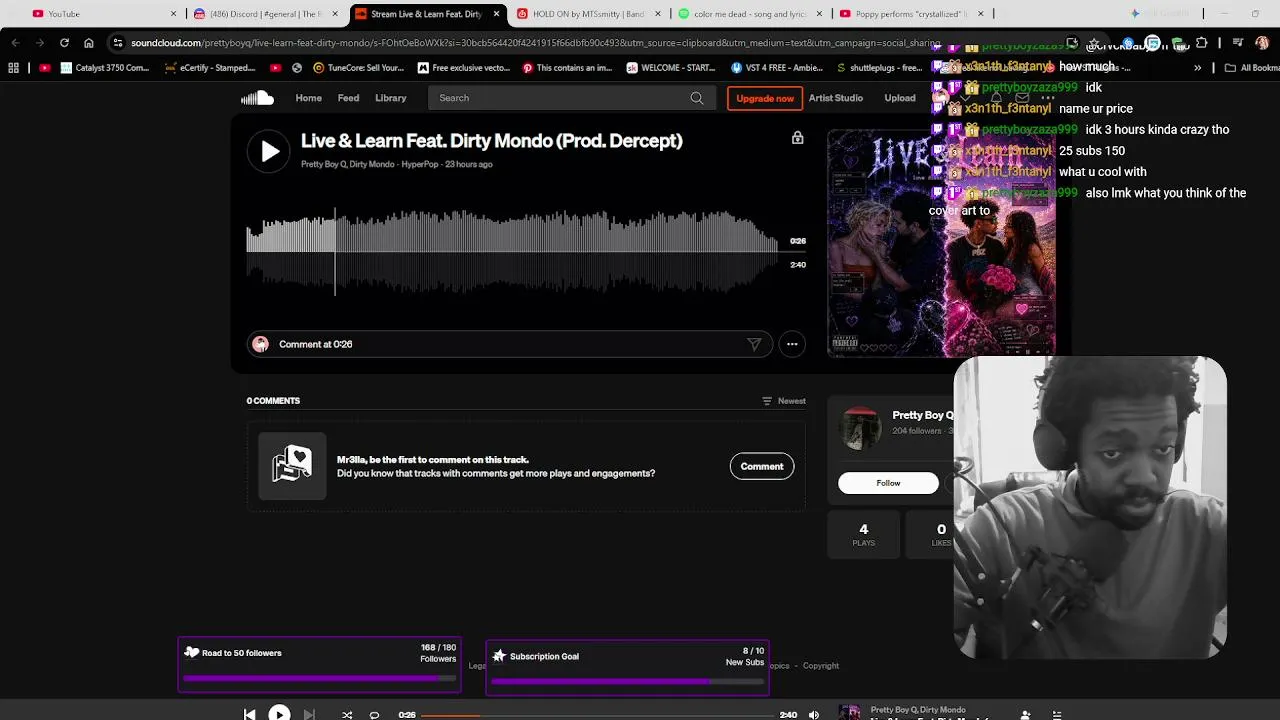1280x720 pixels.
Task: Expand the bookmarks overflow chevron
Action: [x=1197, y=68]
